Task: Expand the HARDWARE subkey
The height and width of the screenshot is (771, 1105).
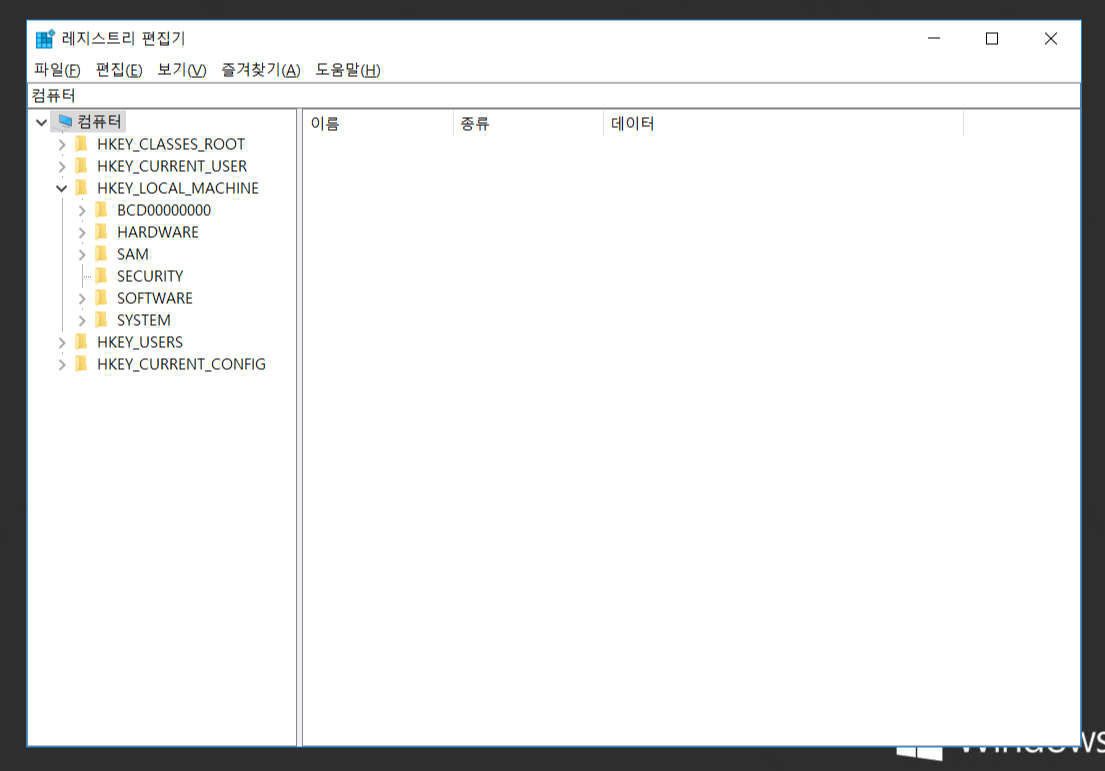Action: coord(82,232)
